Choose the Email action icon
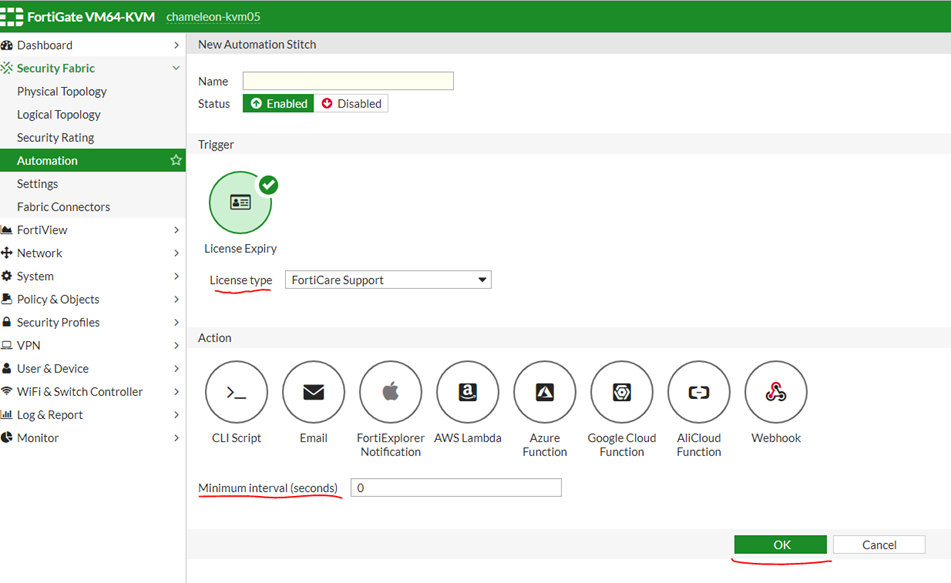This screenshot has width=951, height=583. pyautogui.click(x=314, y=392)
